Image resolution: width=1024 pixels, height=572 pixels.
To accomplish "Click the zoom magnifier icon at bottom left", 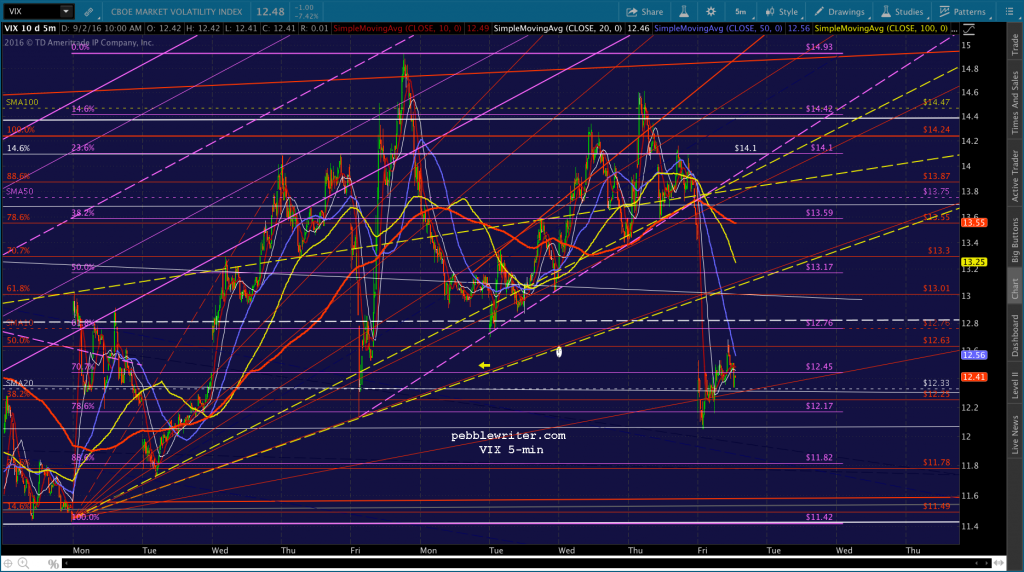I will pyautogui.click(x=24, y=564).
